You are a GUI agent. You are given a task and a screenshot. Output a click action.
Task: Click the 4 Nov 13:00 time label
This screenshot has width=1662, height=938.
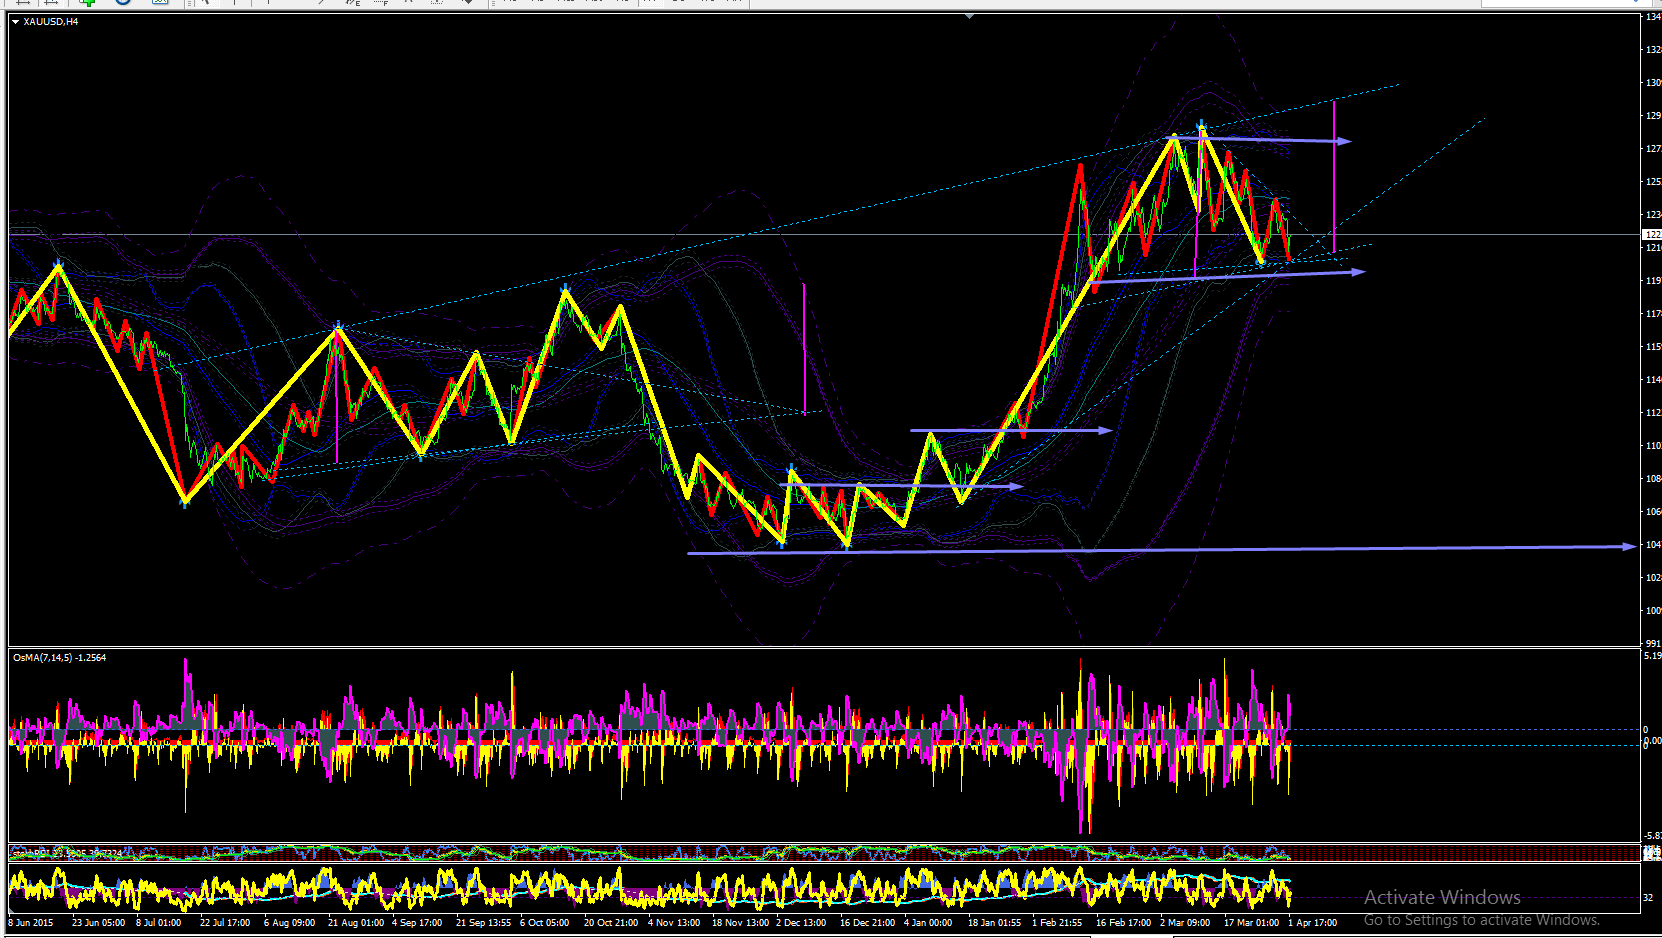click(674, 922)
